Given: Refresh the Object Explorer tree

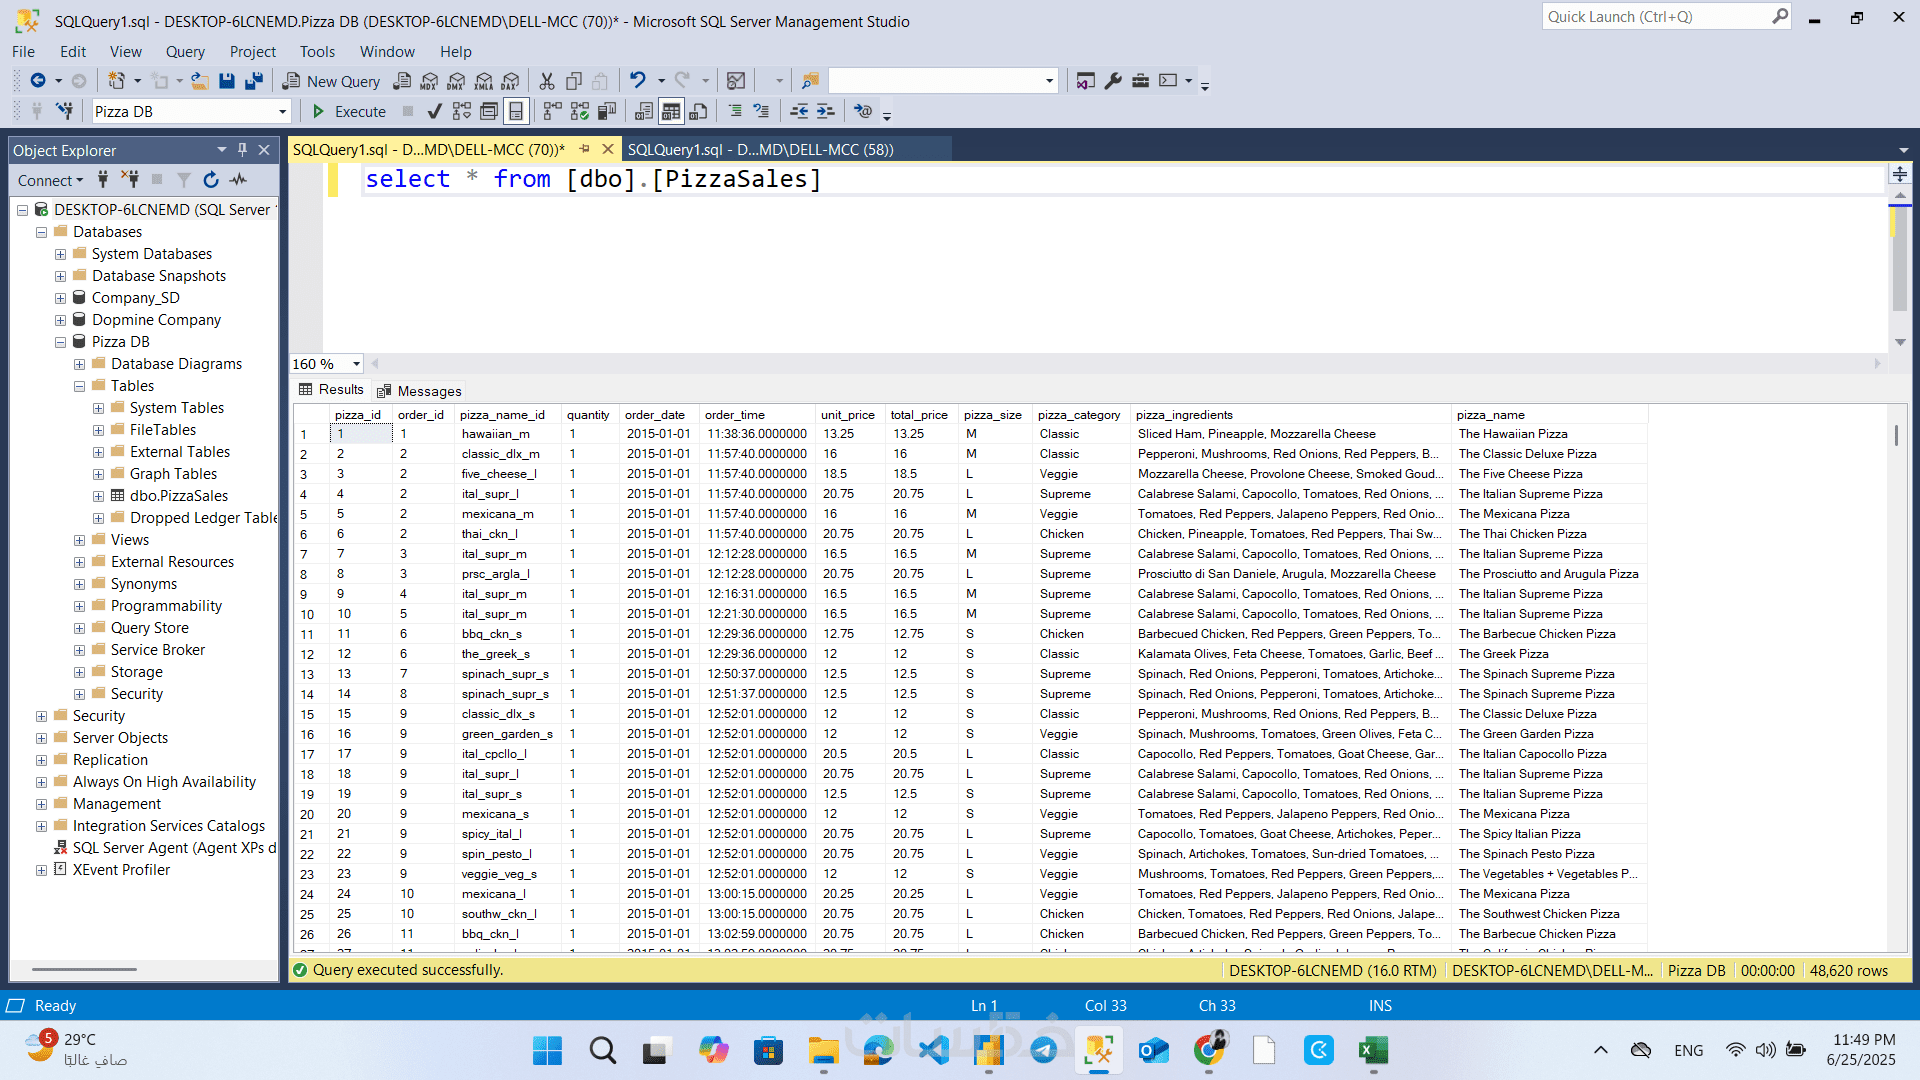Looking at the screenshot, I should (211, 180).
